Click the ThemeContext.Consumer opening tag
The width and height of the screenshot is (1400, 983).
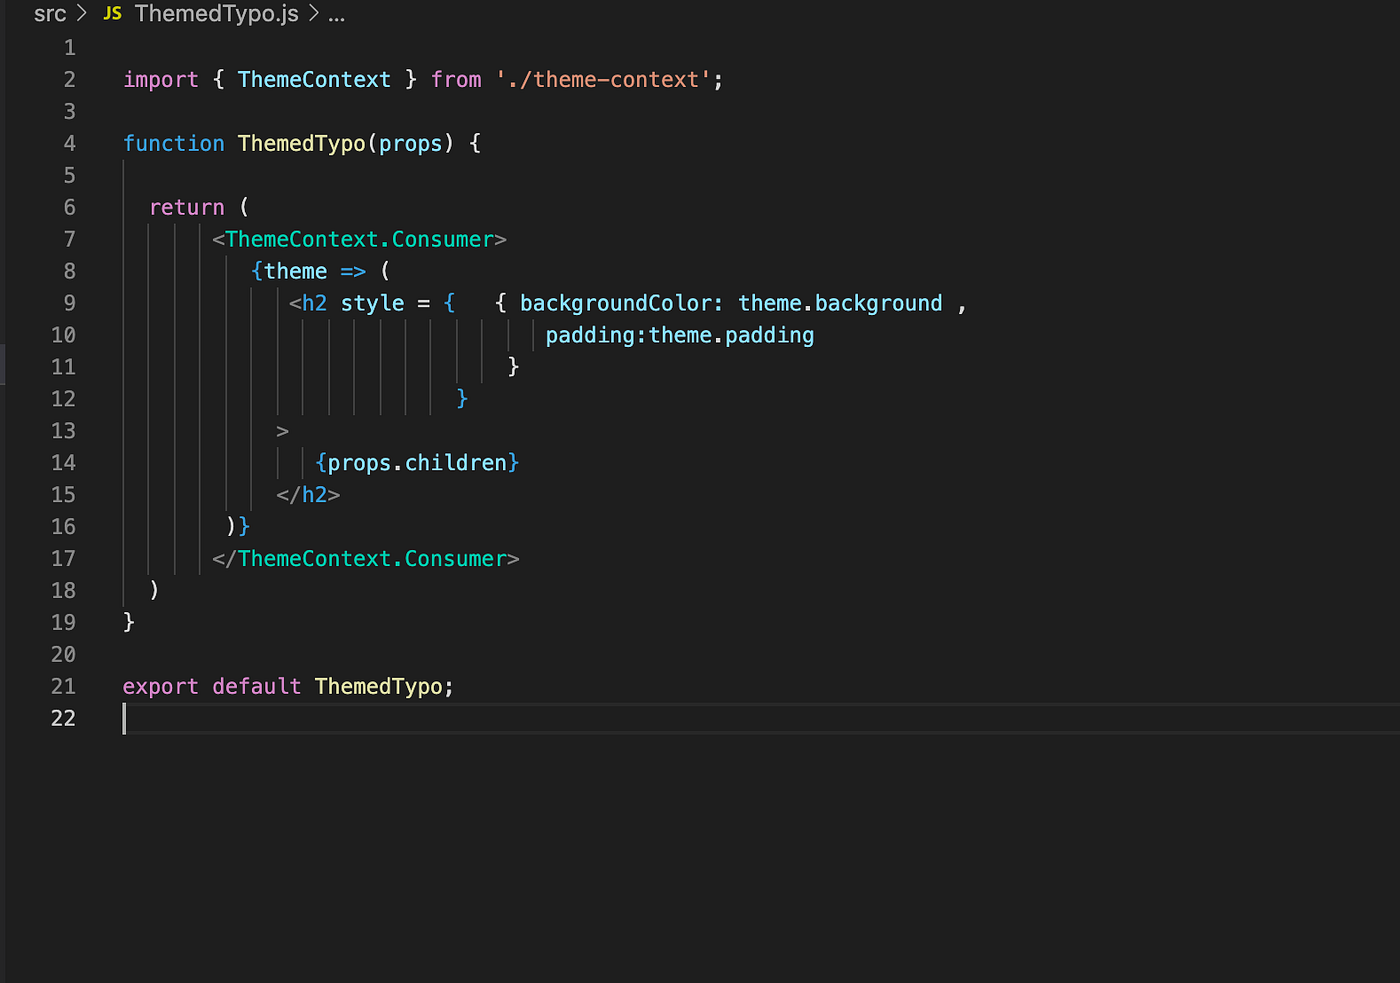[x=358, y=239]
